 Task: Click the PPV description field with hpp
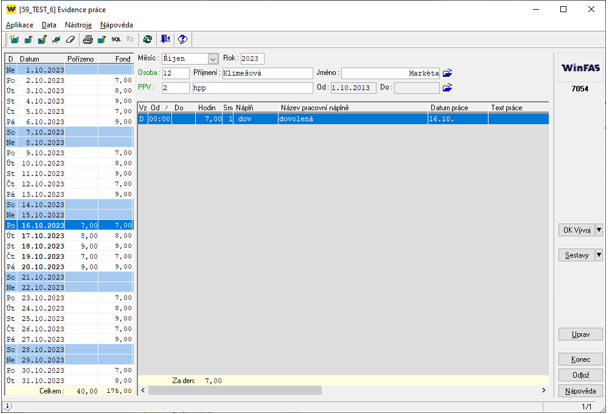click(x=252, y=88)
